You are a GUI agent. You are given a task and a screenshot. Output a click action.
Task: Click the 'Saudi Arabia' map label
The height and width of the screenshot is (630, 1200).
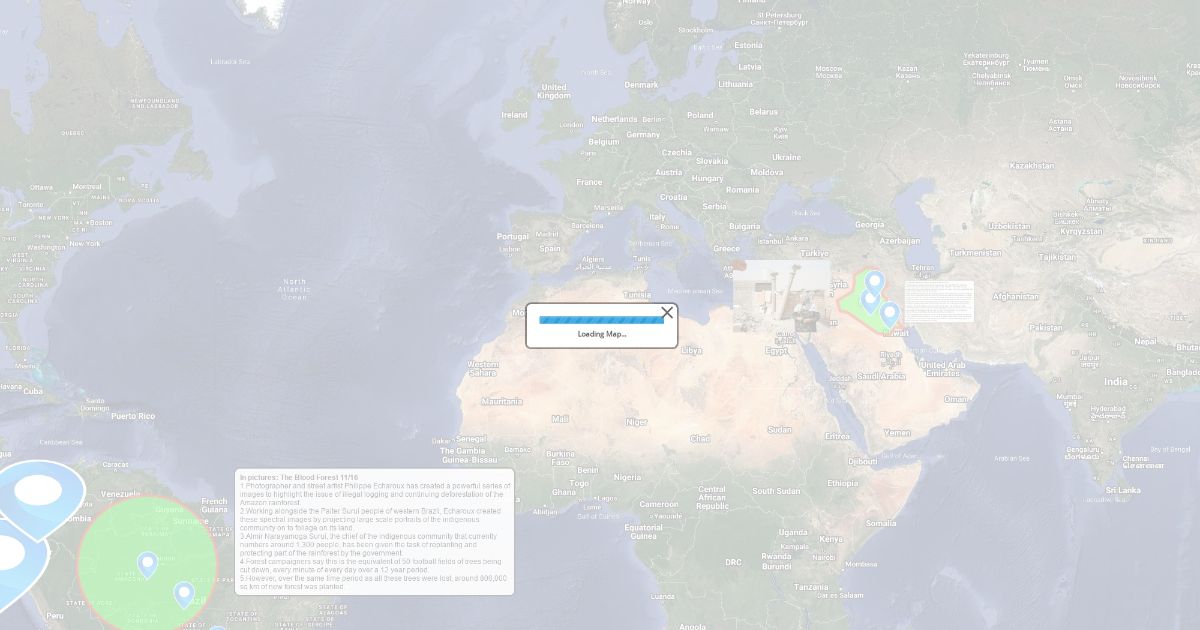[x=881, y=376]
